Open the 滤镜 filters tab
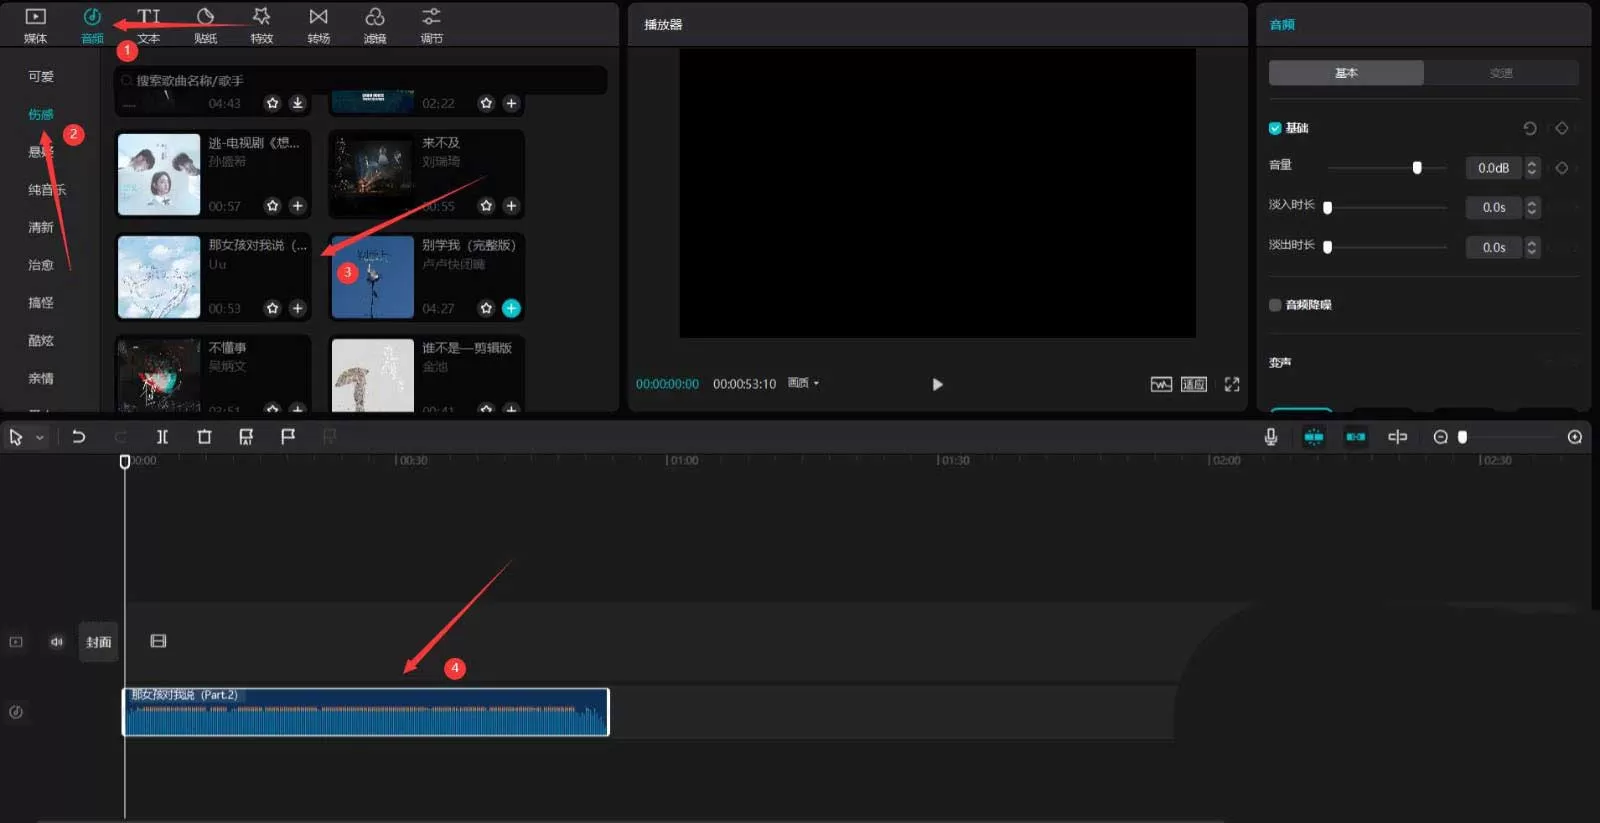 click(375, 26)
